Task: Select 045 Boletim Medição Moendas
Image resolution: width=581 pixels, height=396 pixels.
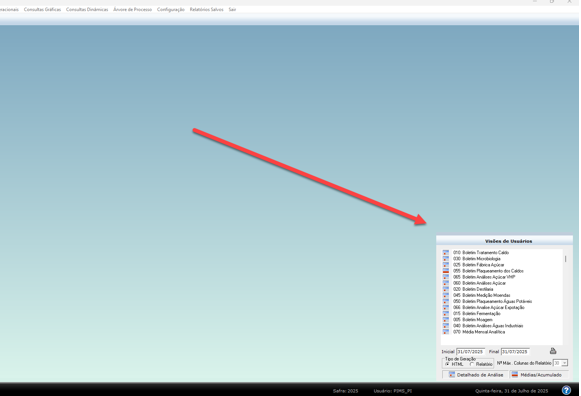Action: [482, 295]
